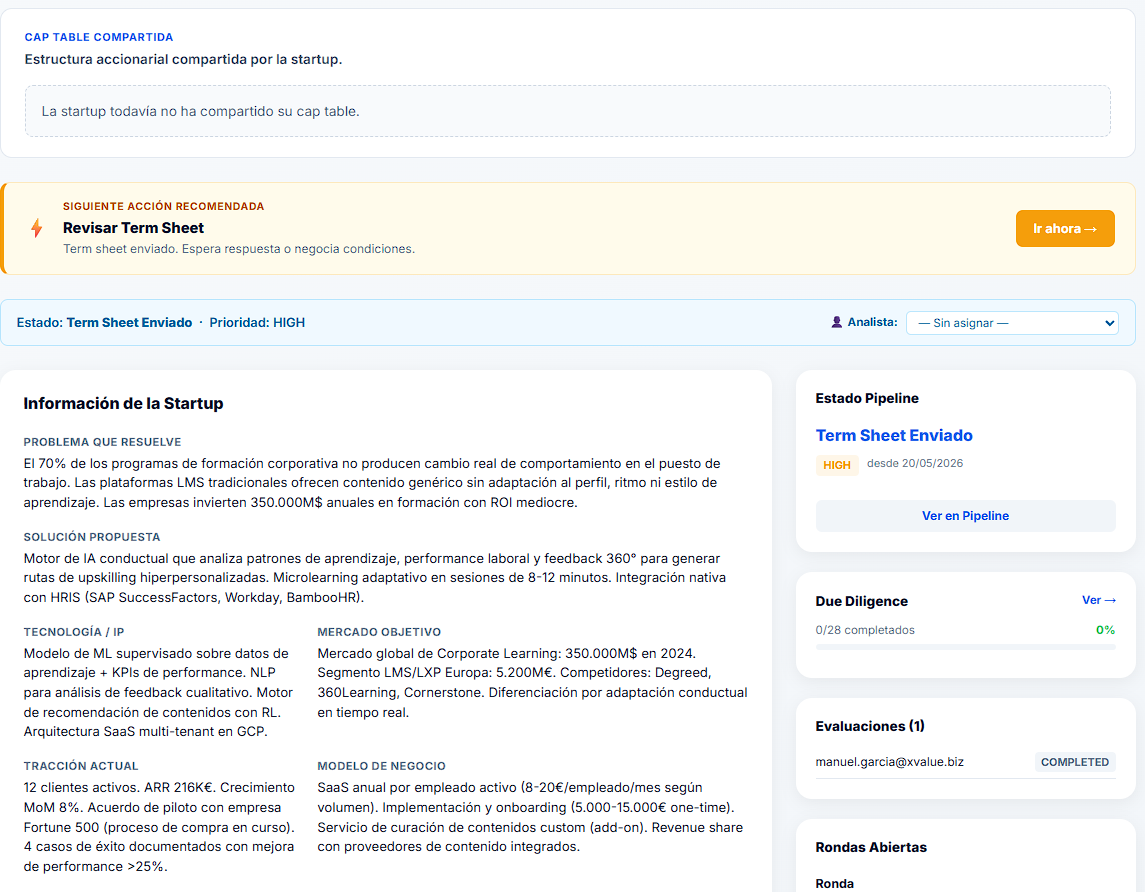This screenshot has height=892, width=1145.
Task: Click the 'Rondas Abiertas' heading
Action: [x=870, y=847]
